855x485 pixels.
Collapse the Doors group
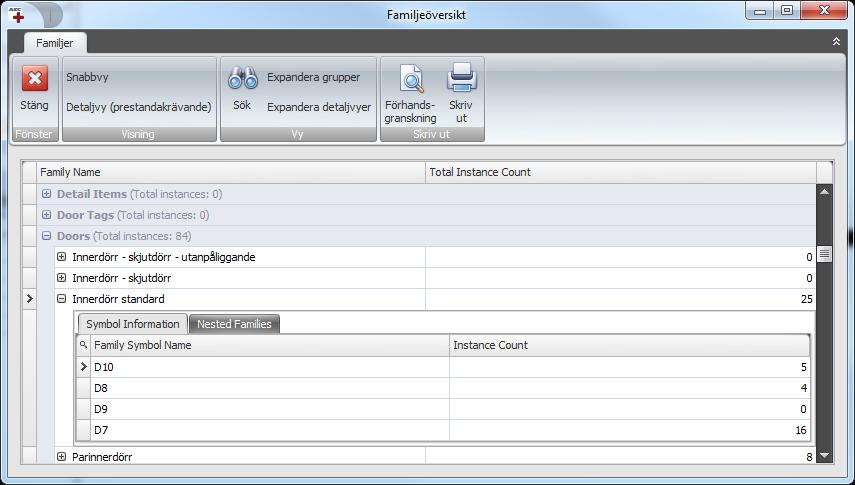tap(47, 236)
